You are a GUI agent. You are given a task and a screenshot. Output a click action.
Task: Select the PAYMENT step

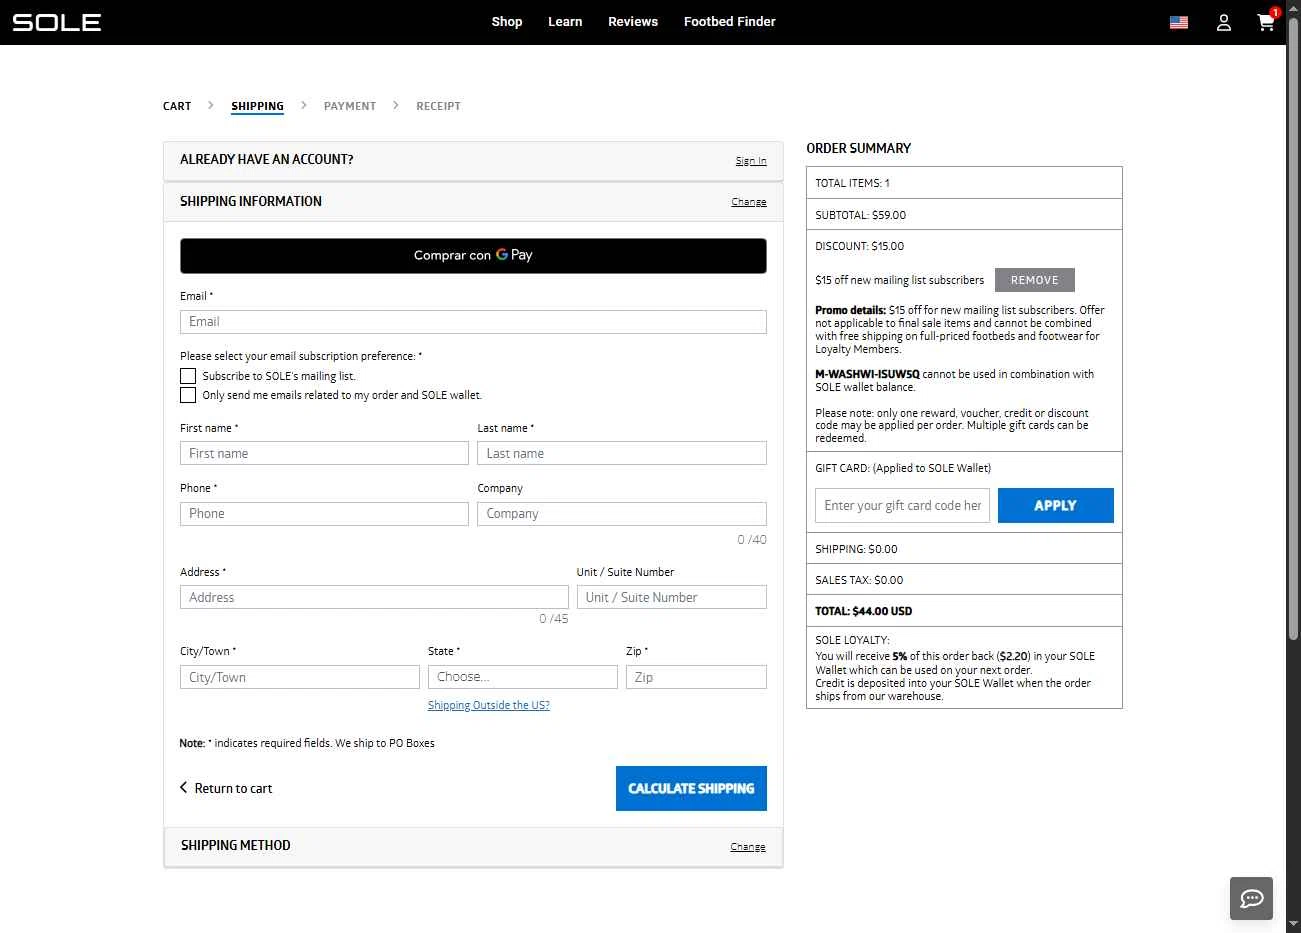pyautogui.click(x=350, y=106)
